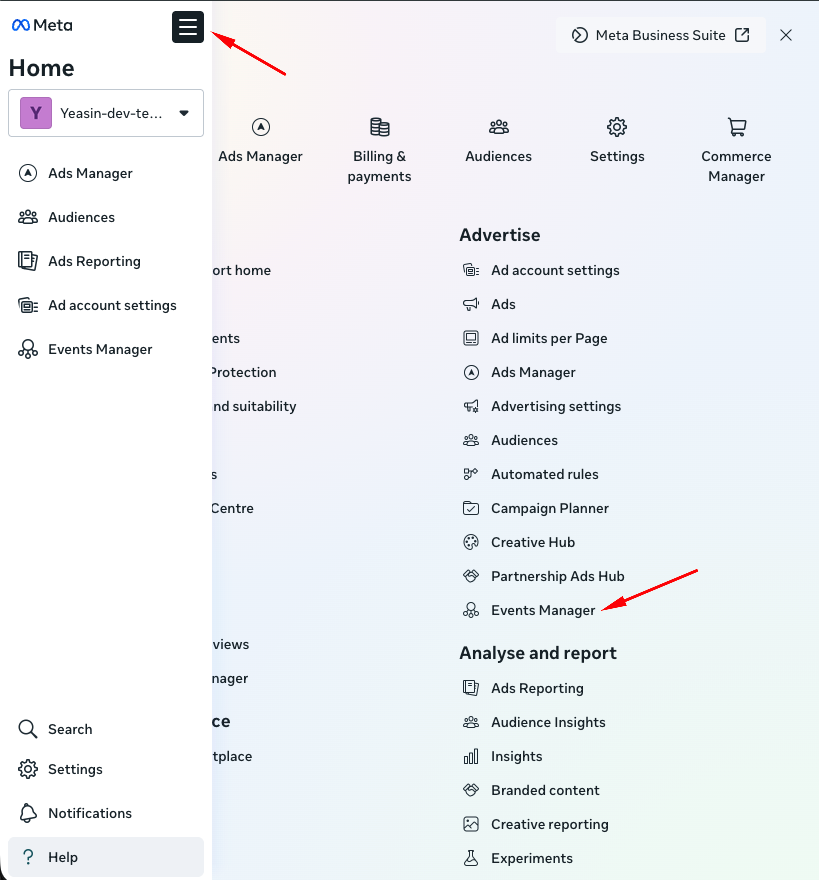The height and width of the screenshot is (880, 819).
Task: Open Creative Hub under Advertise
Action: coord(532,542)
